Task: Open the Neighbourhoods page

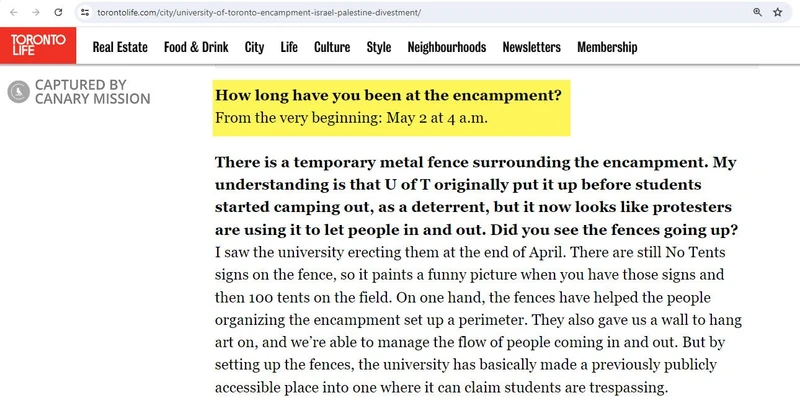Action: pyautogui.click(x=447, y=47)
